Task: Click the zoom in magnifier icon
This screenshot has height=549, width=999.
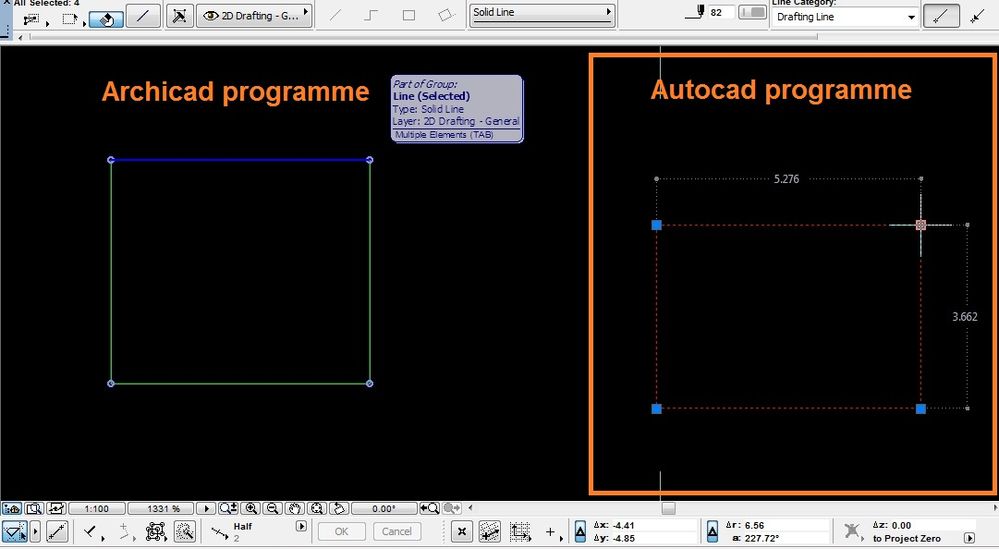Action: point(251,508)
